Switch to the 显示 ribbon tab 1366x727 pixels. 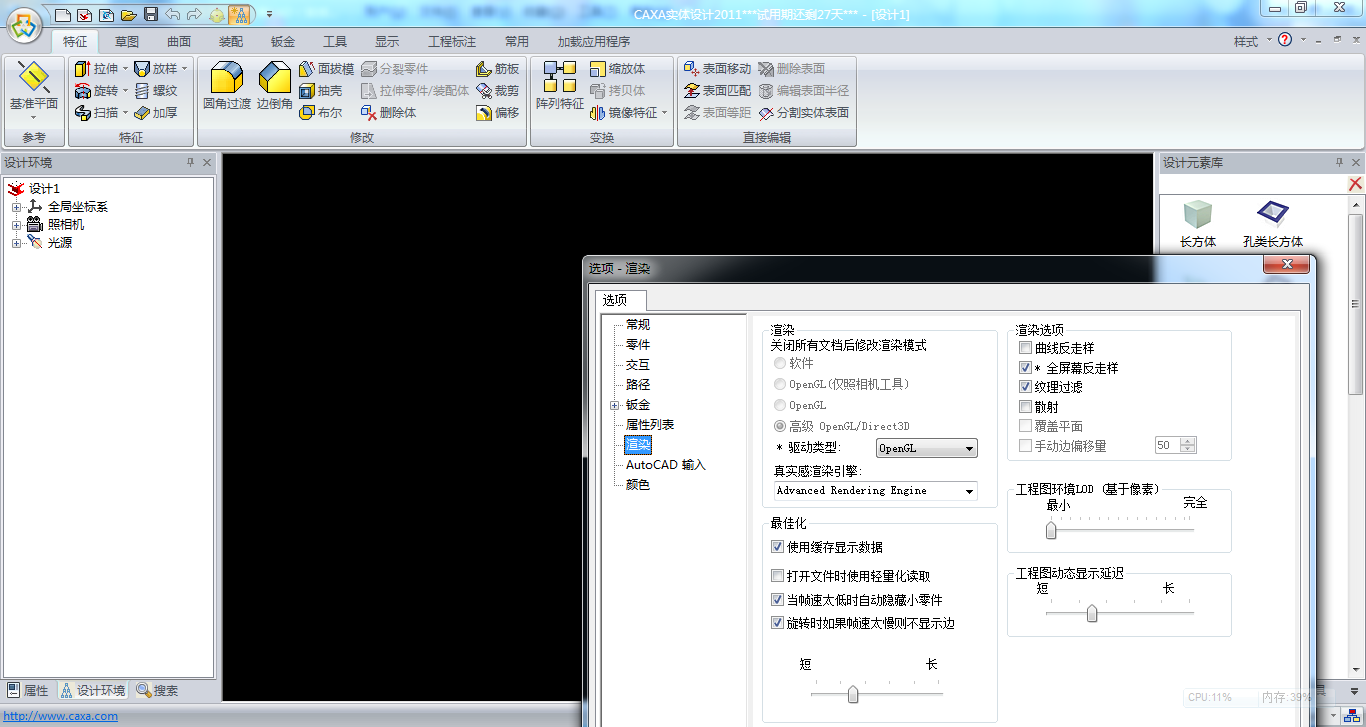[387, 42]
